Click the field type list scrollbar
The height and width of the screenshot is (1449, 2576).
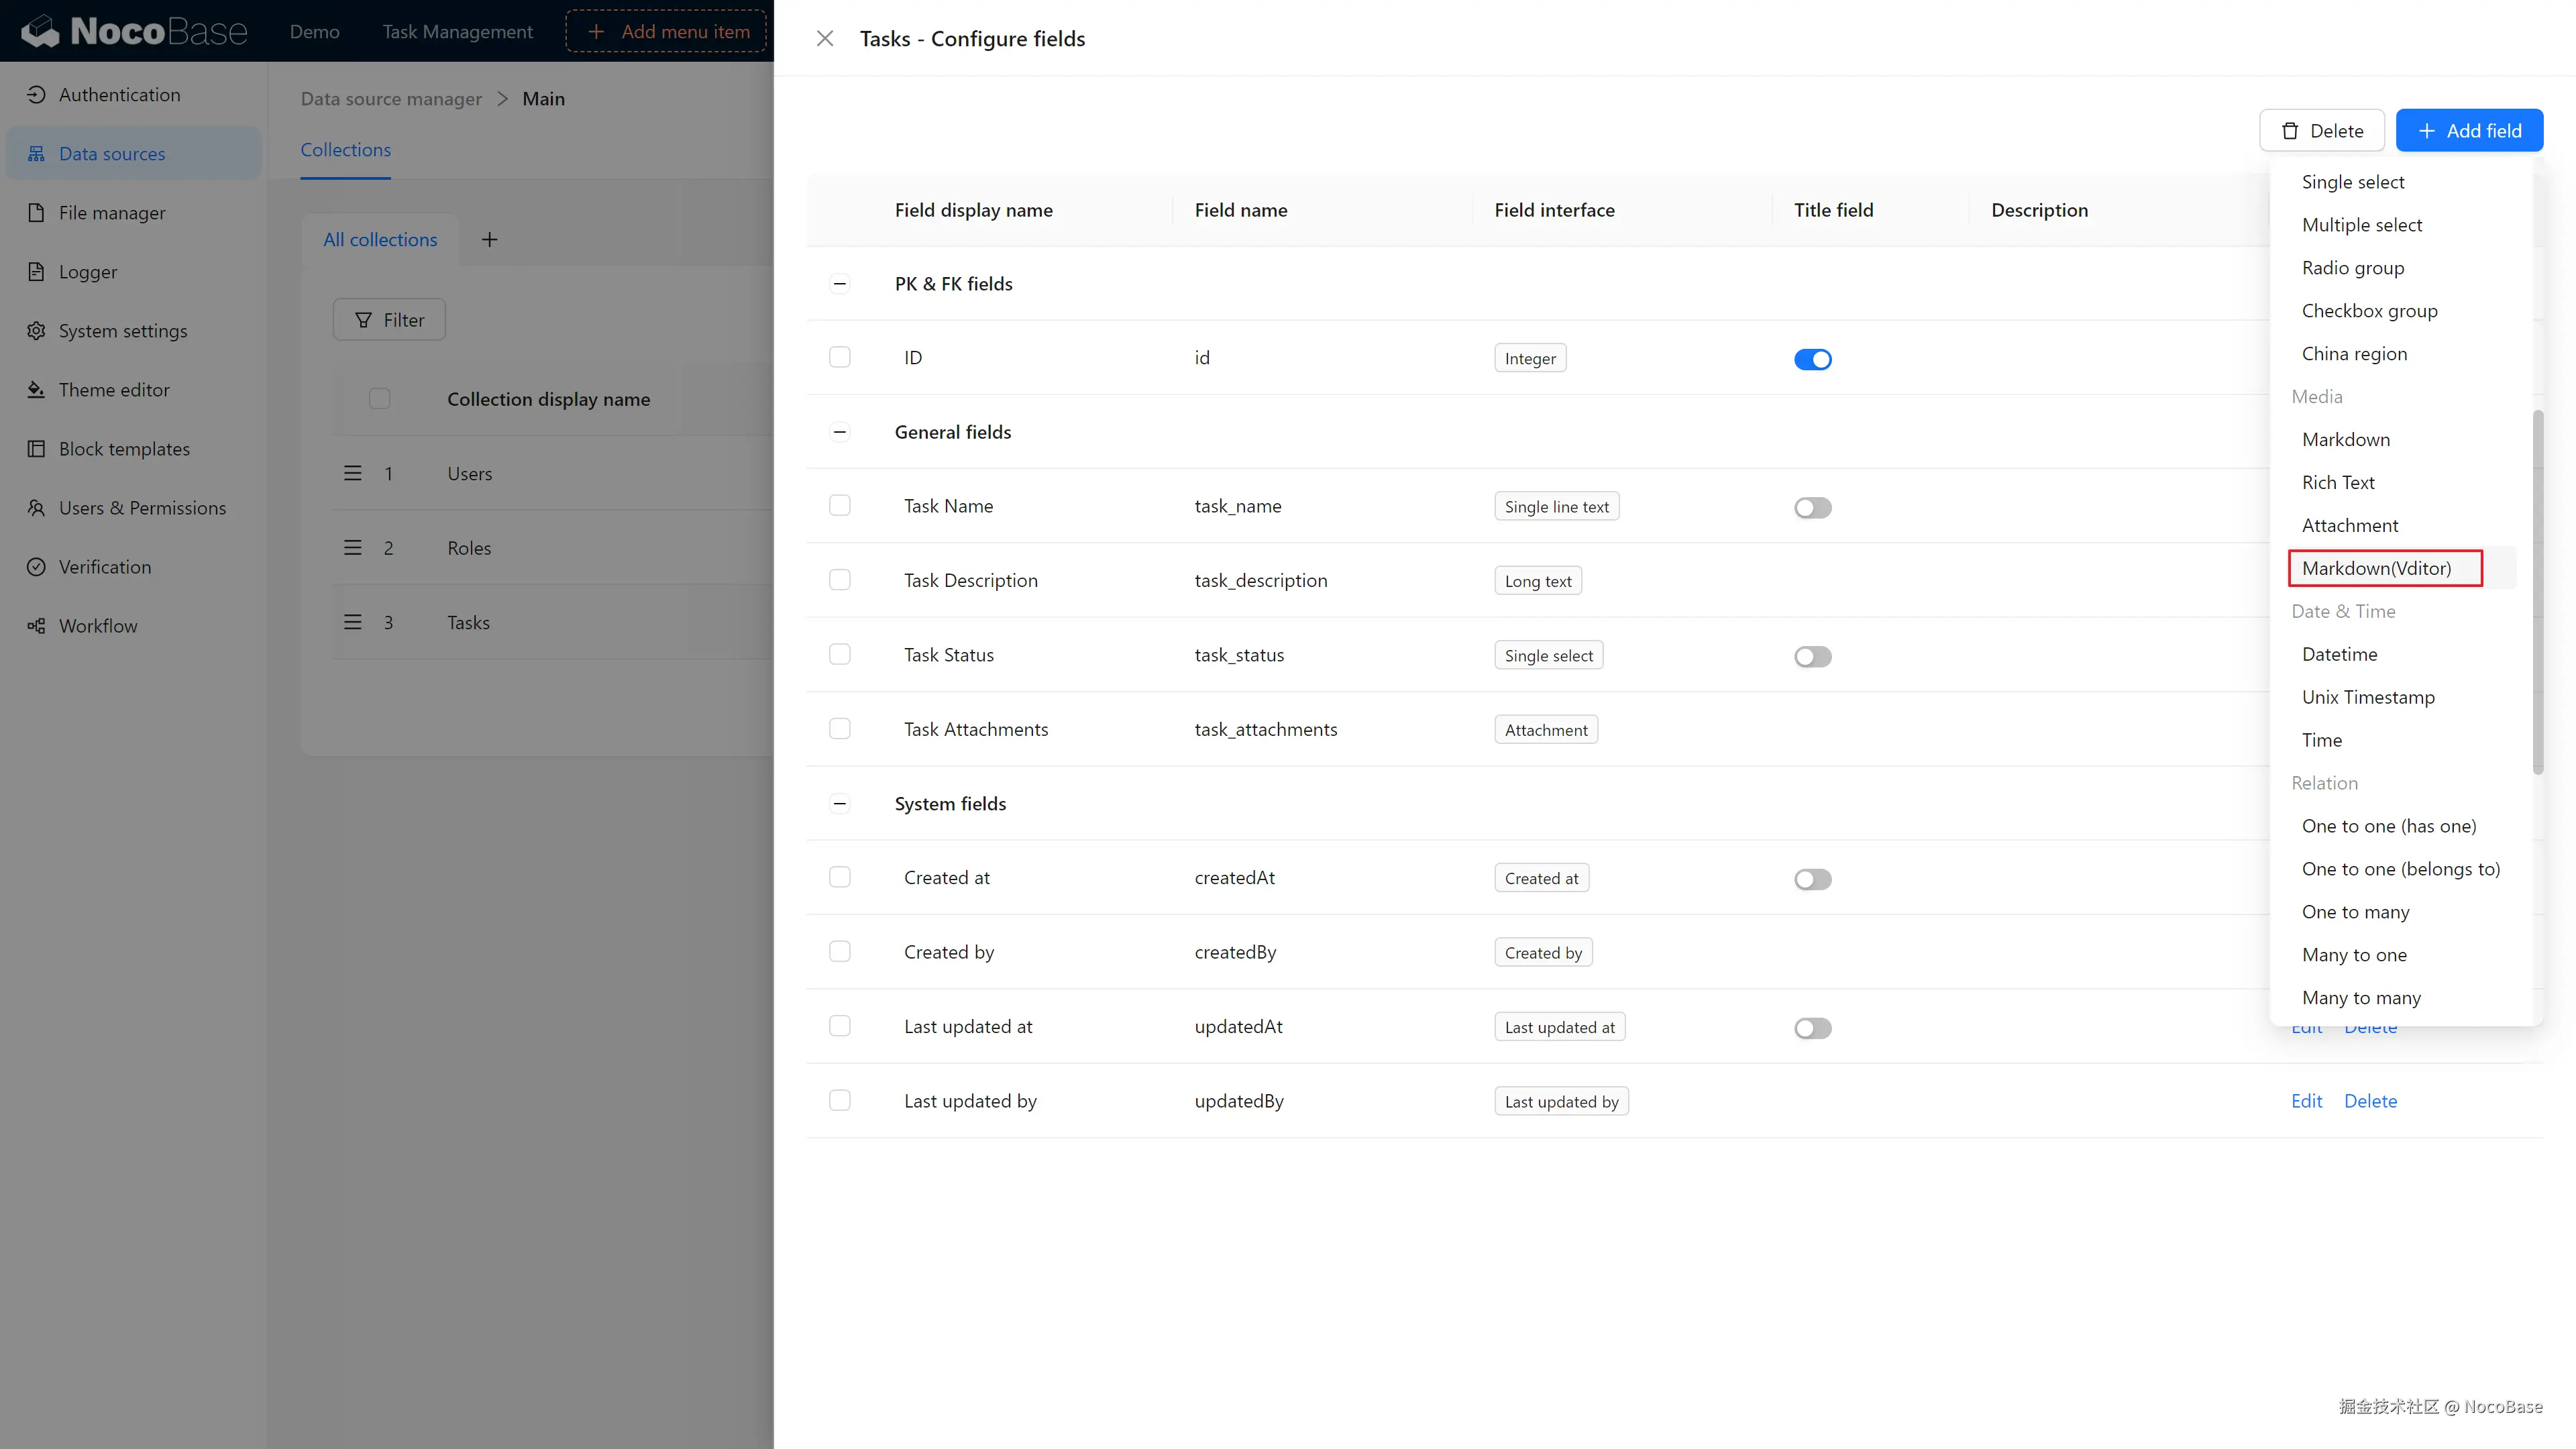click(2537, 591)
